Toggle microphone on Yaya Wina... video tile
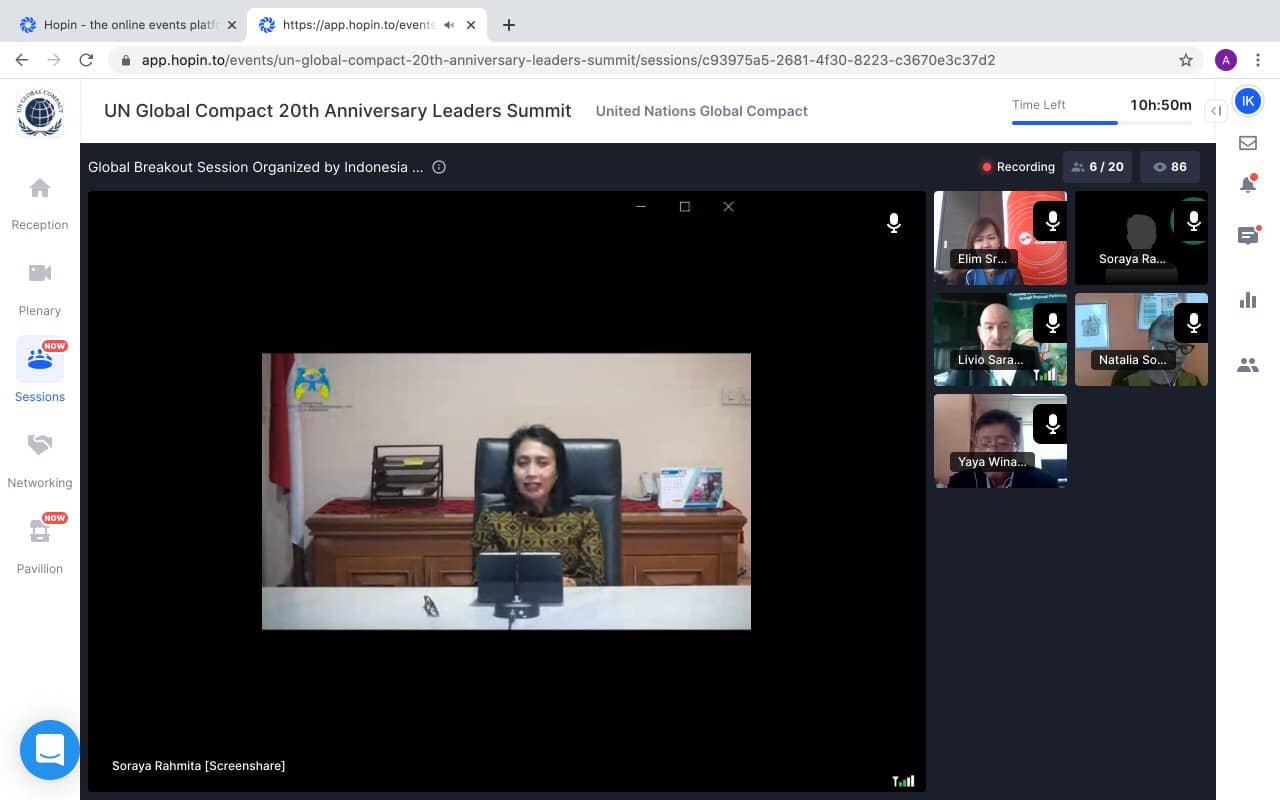Viewport: 1280px width, 800px height. pos(1051,424)
